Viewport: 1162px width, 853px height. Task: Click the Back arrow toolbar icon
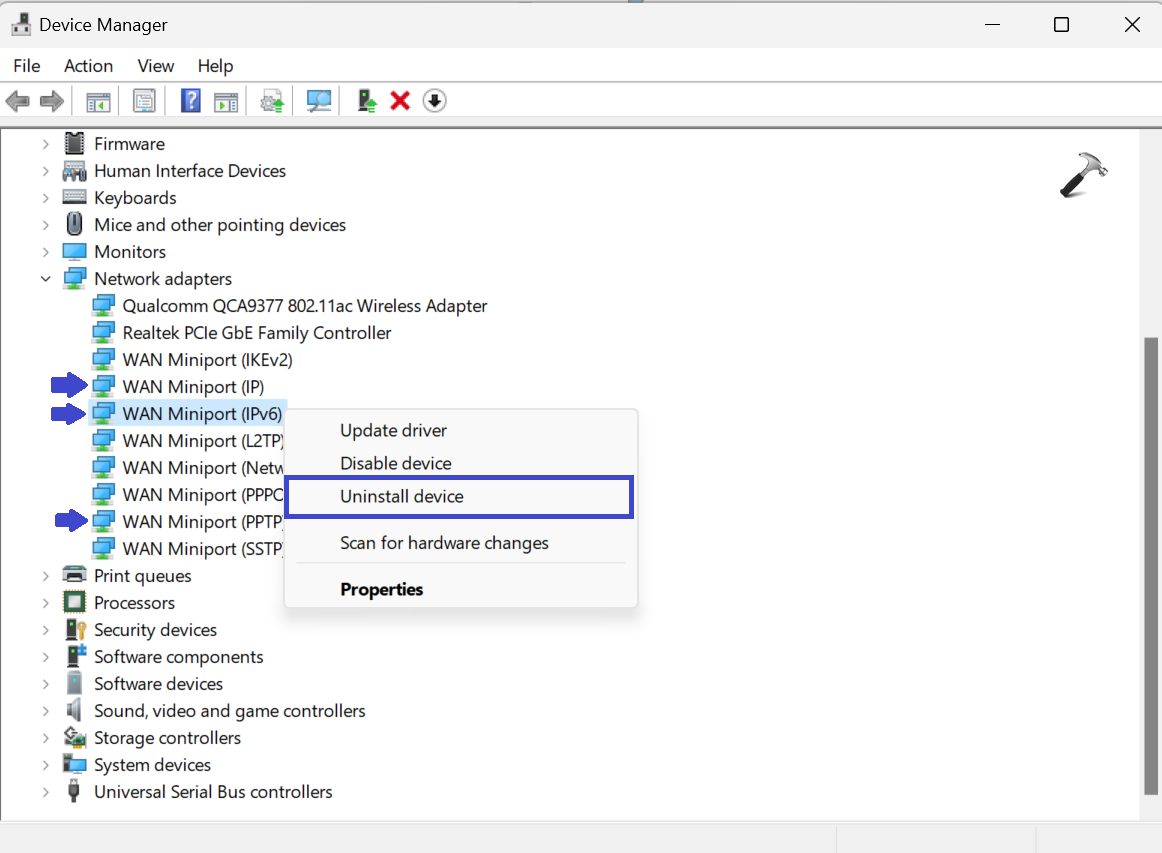17,101
